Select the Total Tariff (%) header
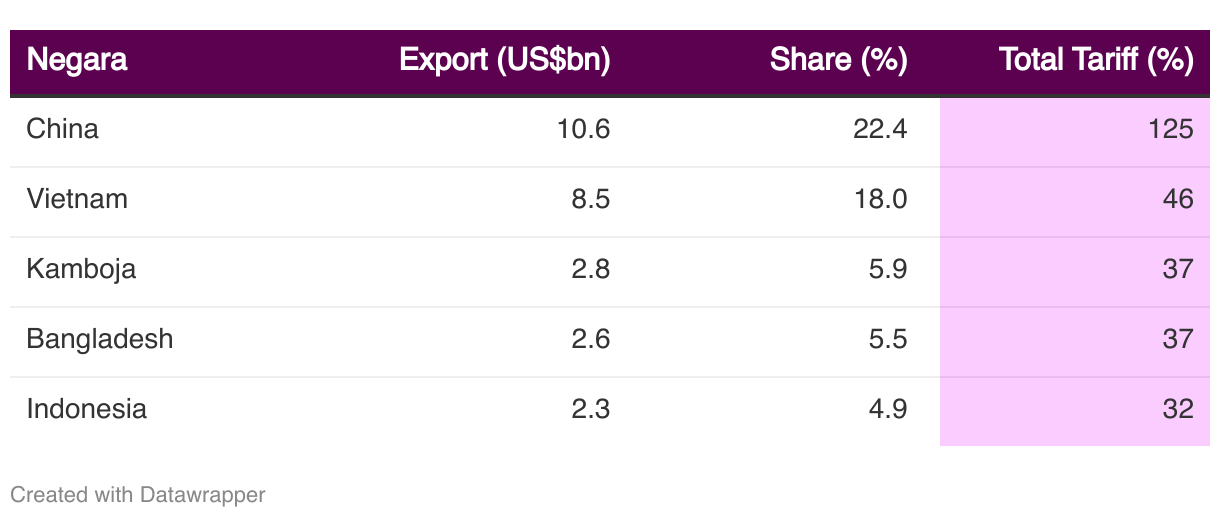The image size is (1220, 518). (x=1096, y=61)
